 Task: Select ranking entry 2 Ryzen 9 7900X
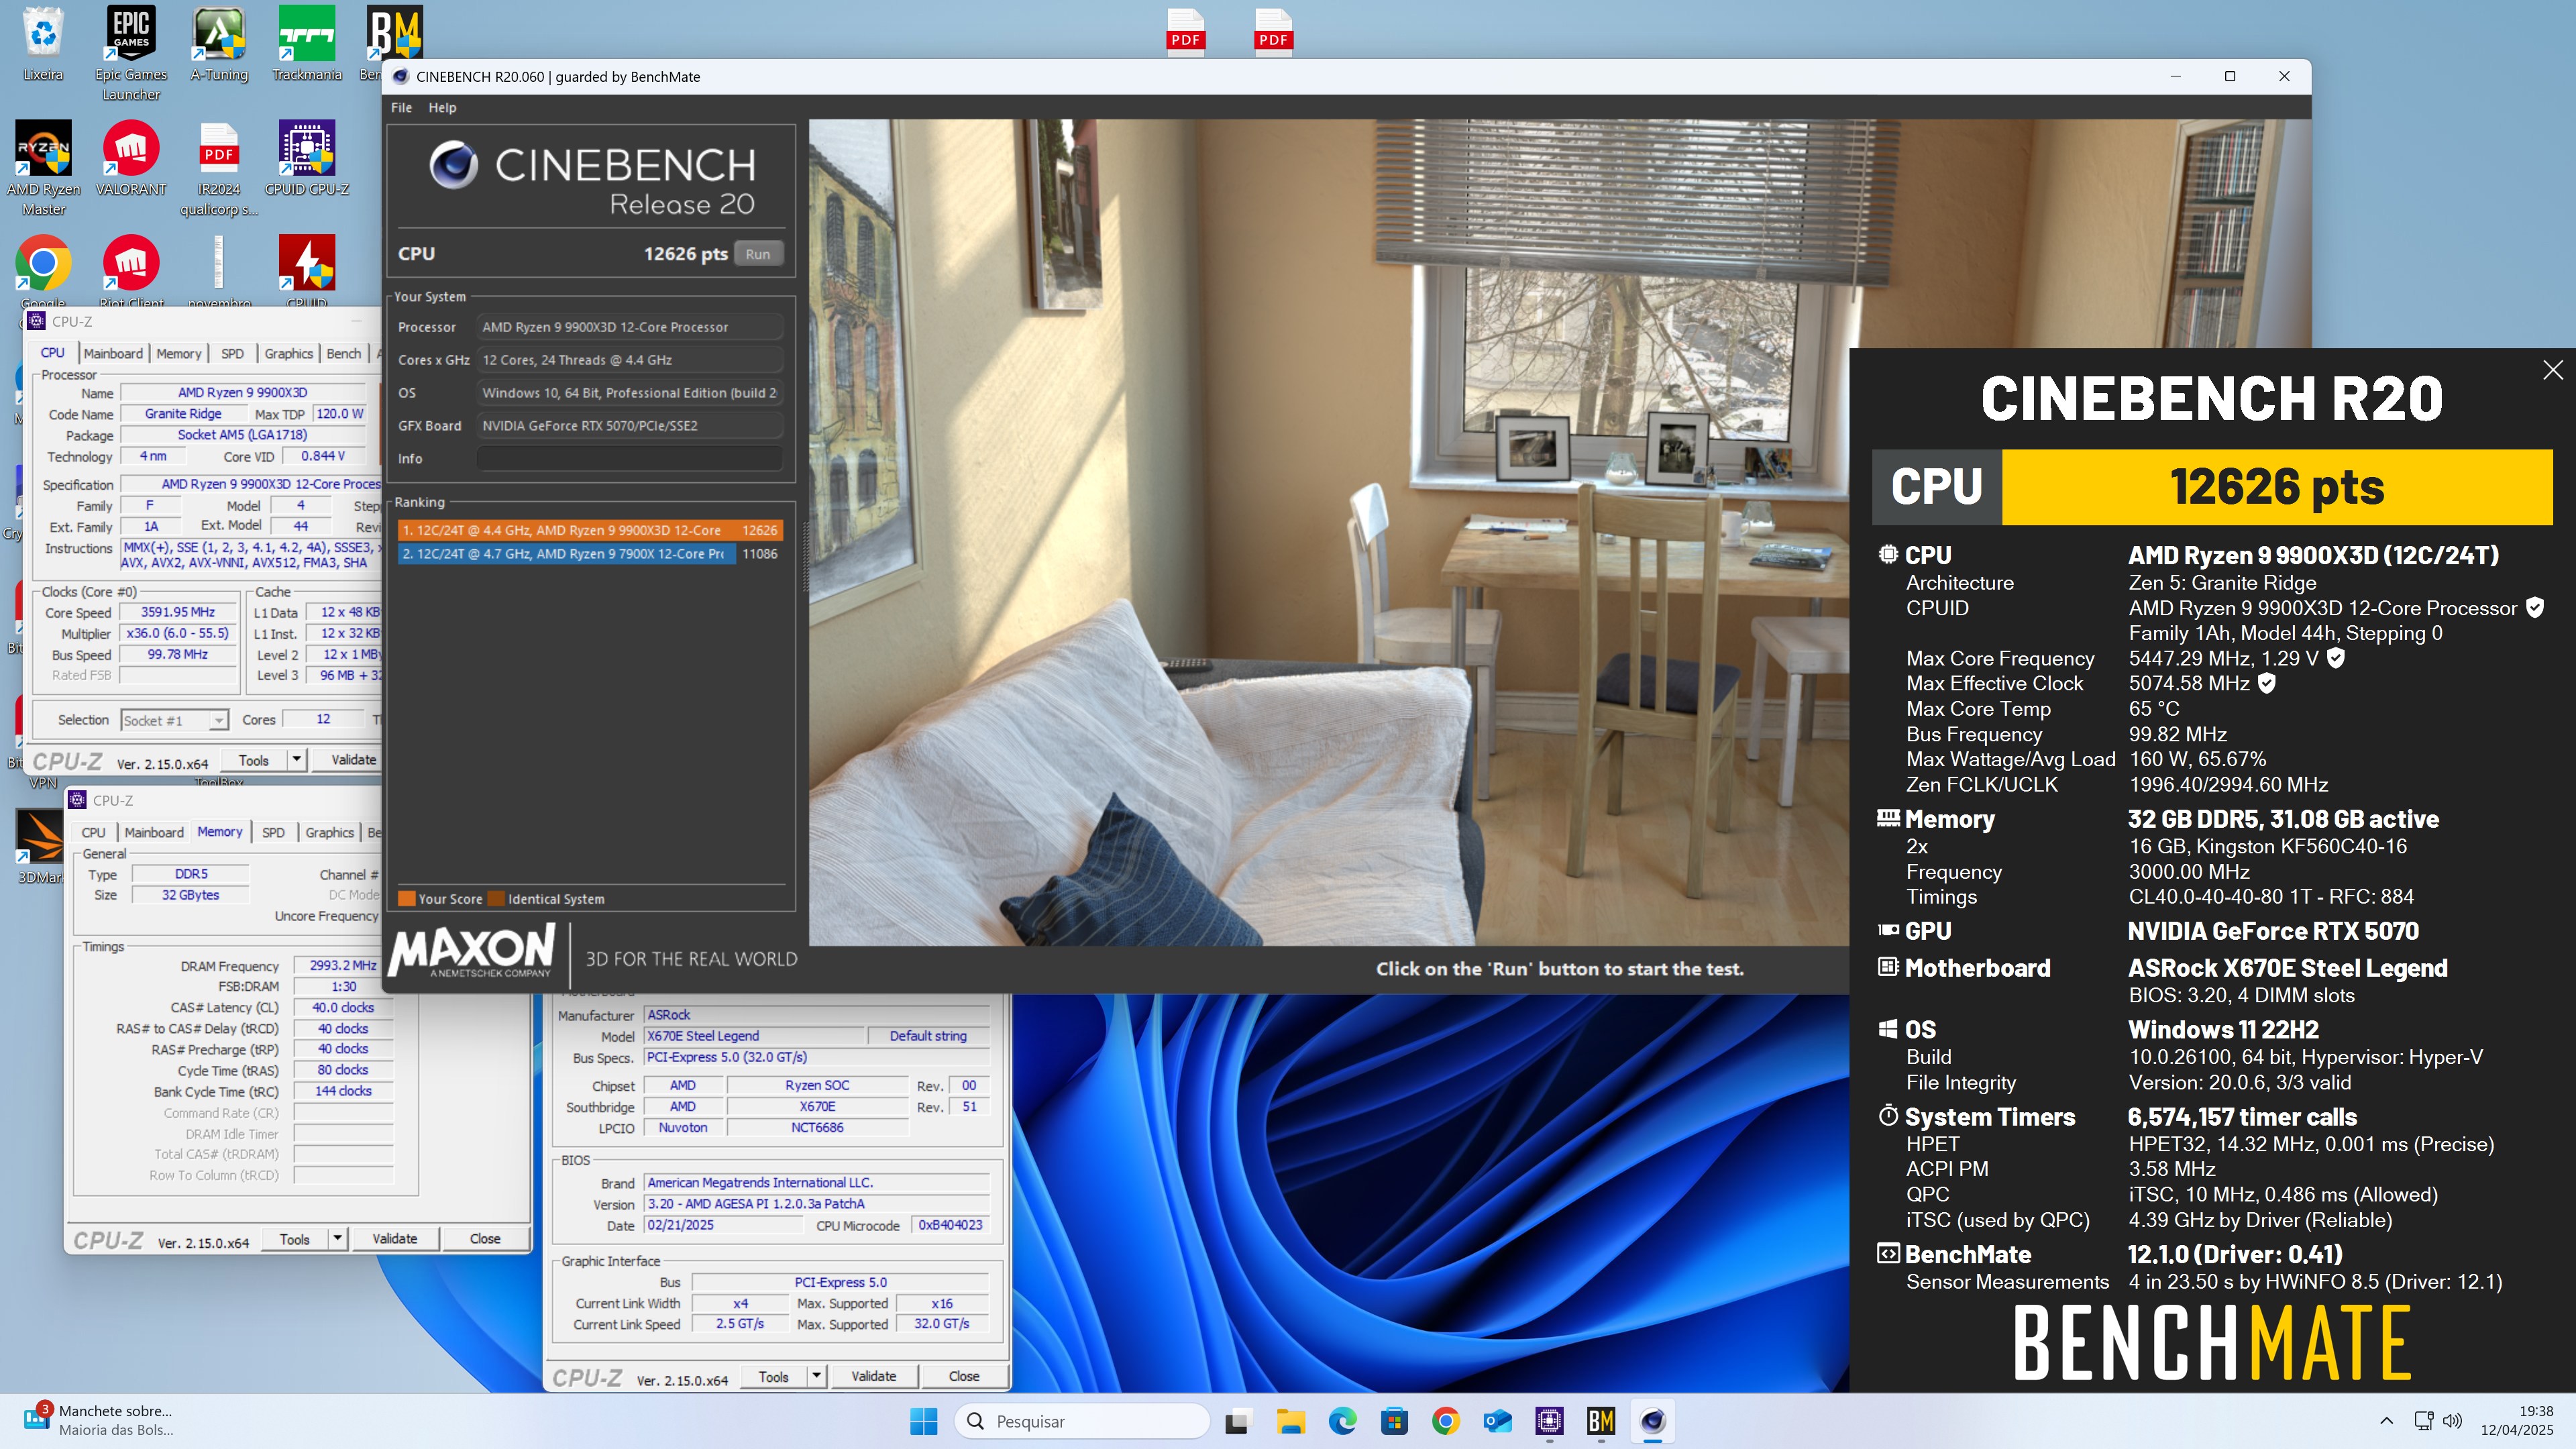click(590, 553)
